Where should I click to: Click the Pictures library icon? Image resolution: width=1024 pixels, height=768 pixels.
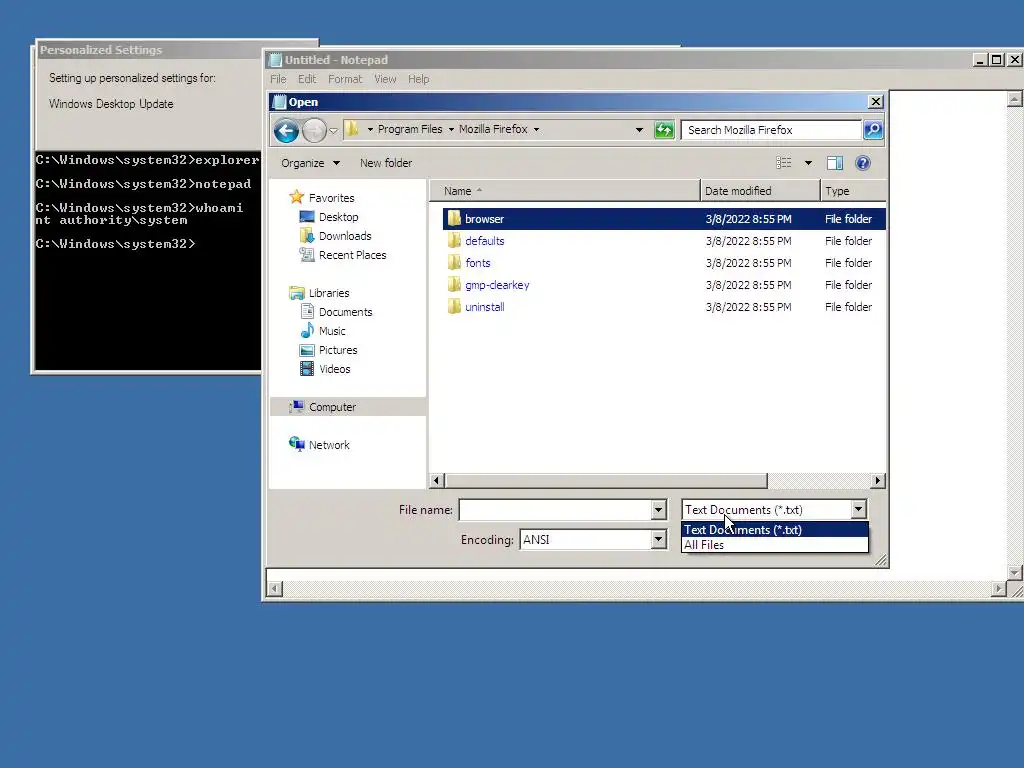pyautogui.click(x=307, y=349)
